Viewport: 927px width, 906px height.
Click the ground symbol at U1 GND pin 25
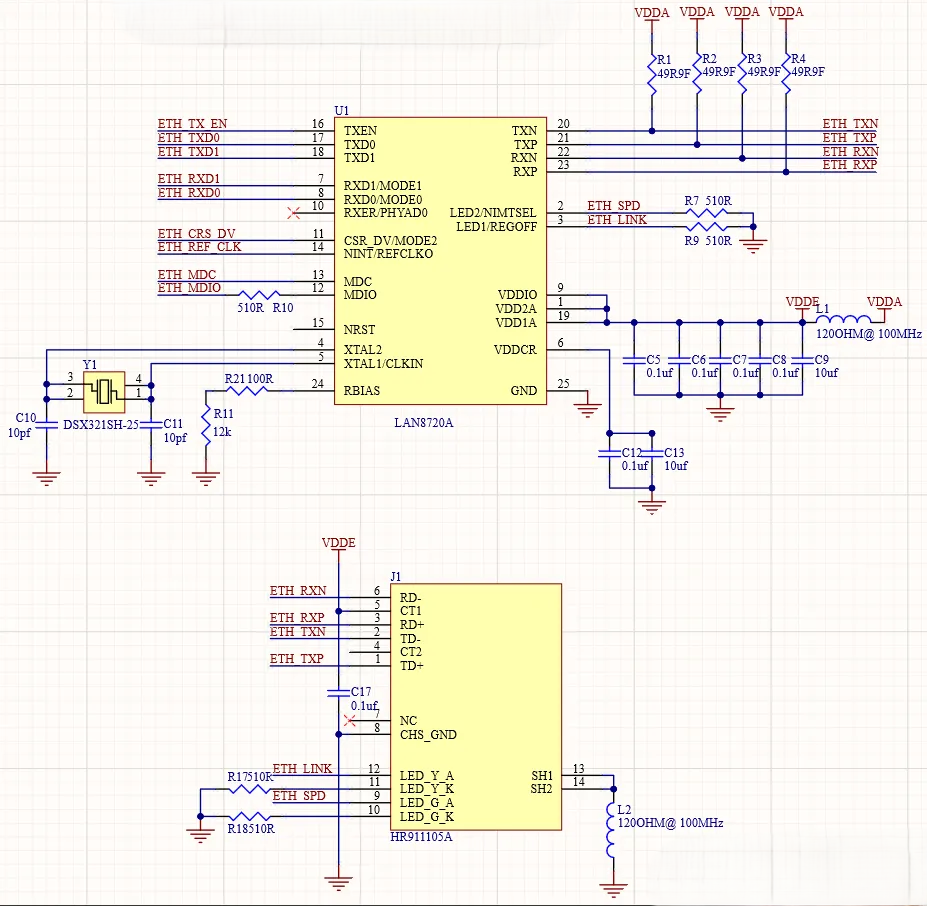pyautogui.click(x=587, y=409)
